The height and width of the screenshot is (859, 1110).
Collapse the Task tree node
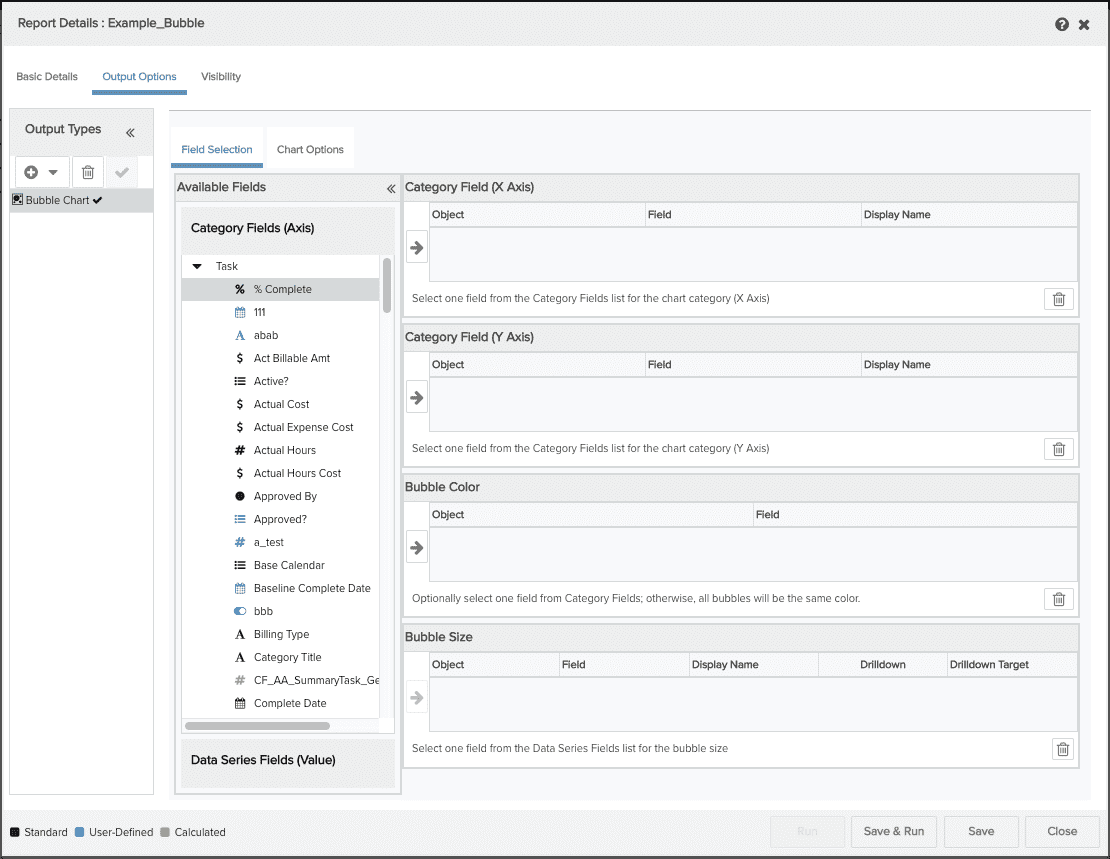197,267
